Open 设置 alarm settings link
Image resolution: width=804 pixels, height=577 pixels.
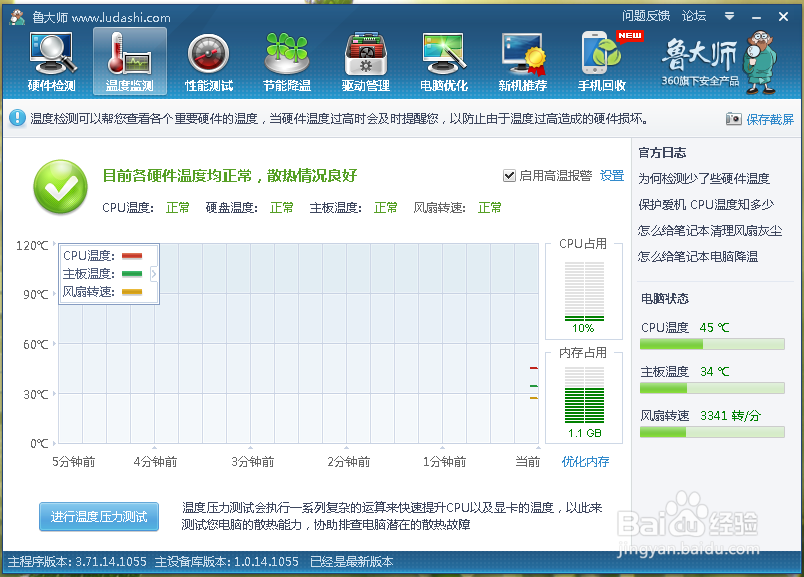(612, 176)
